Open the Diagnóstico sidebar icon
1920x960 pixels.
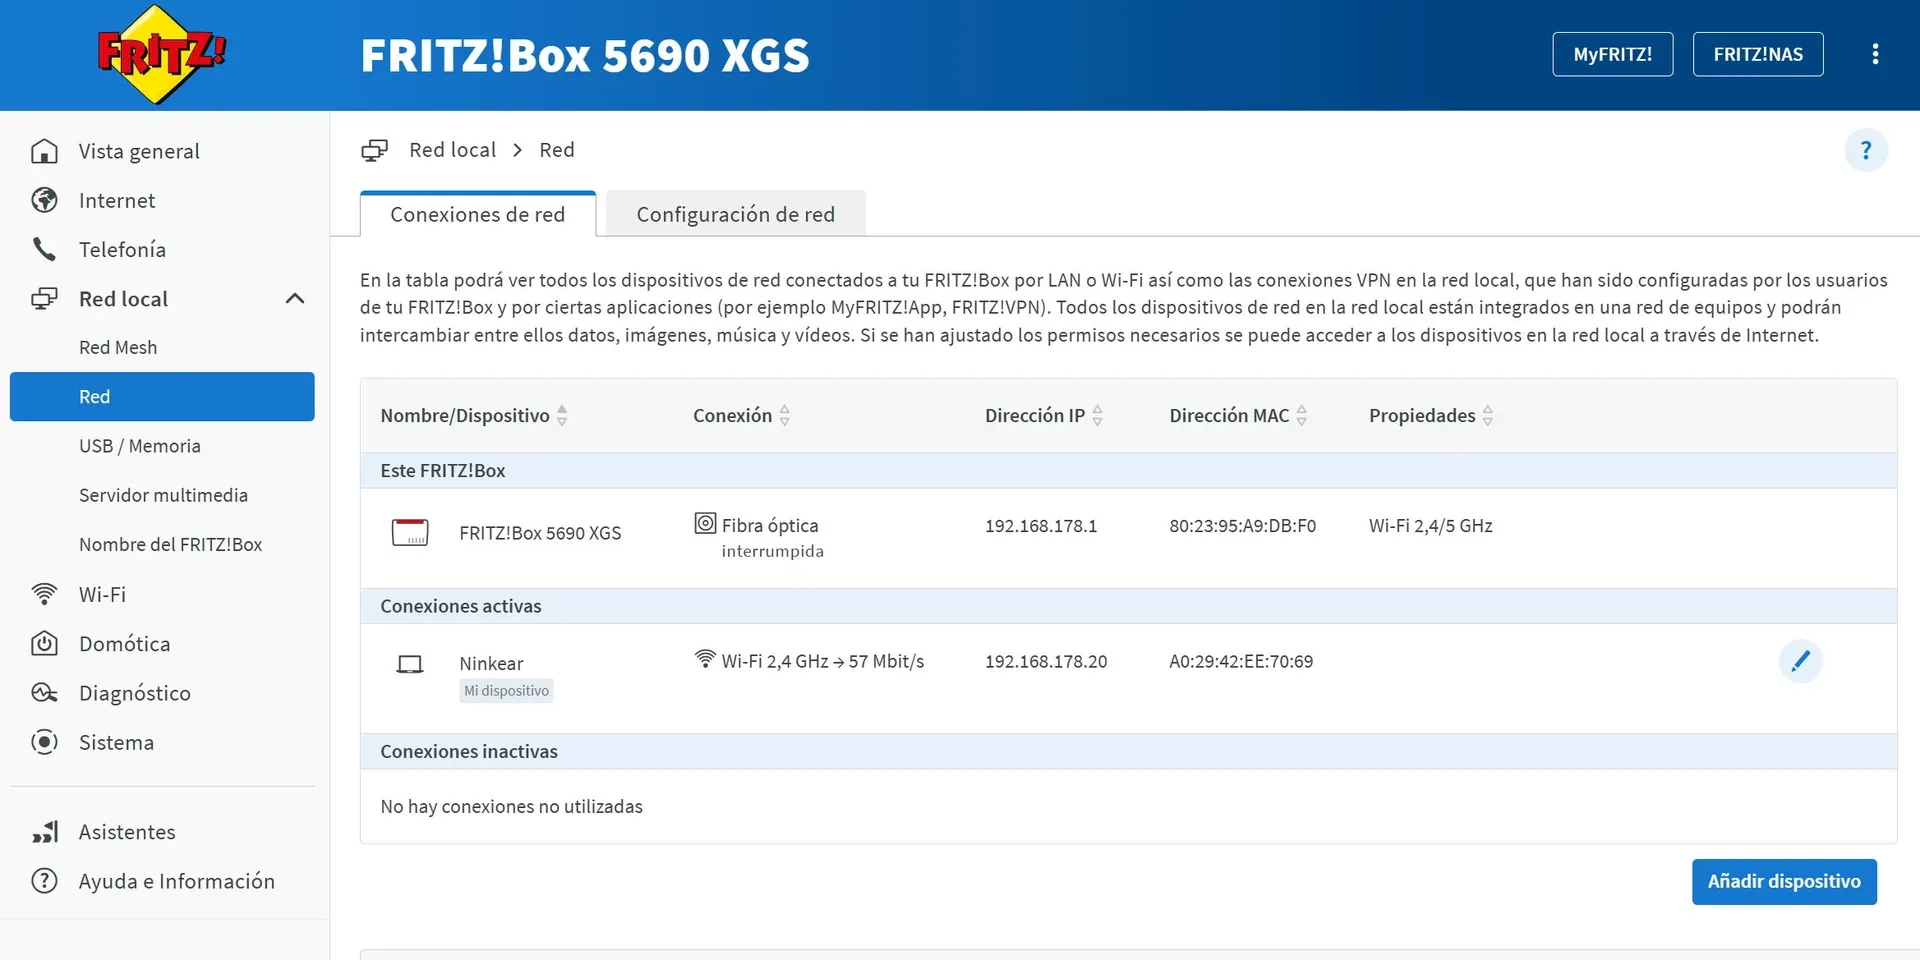click(x=45, y=692)
